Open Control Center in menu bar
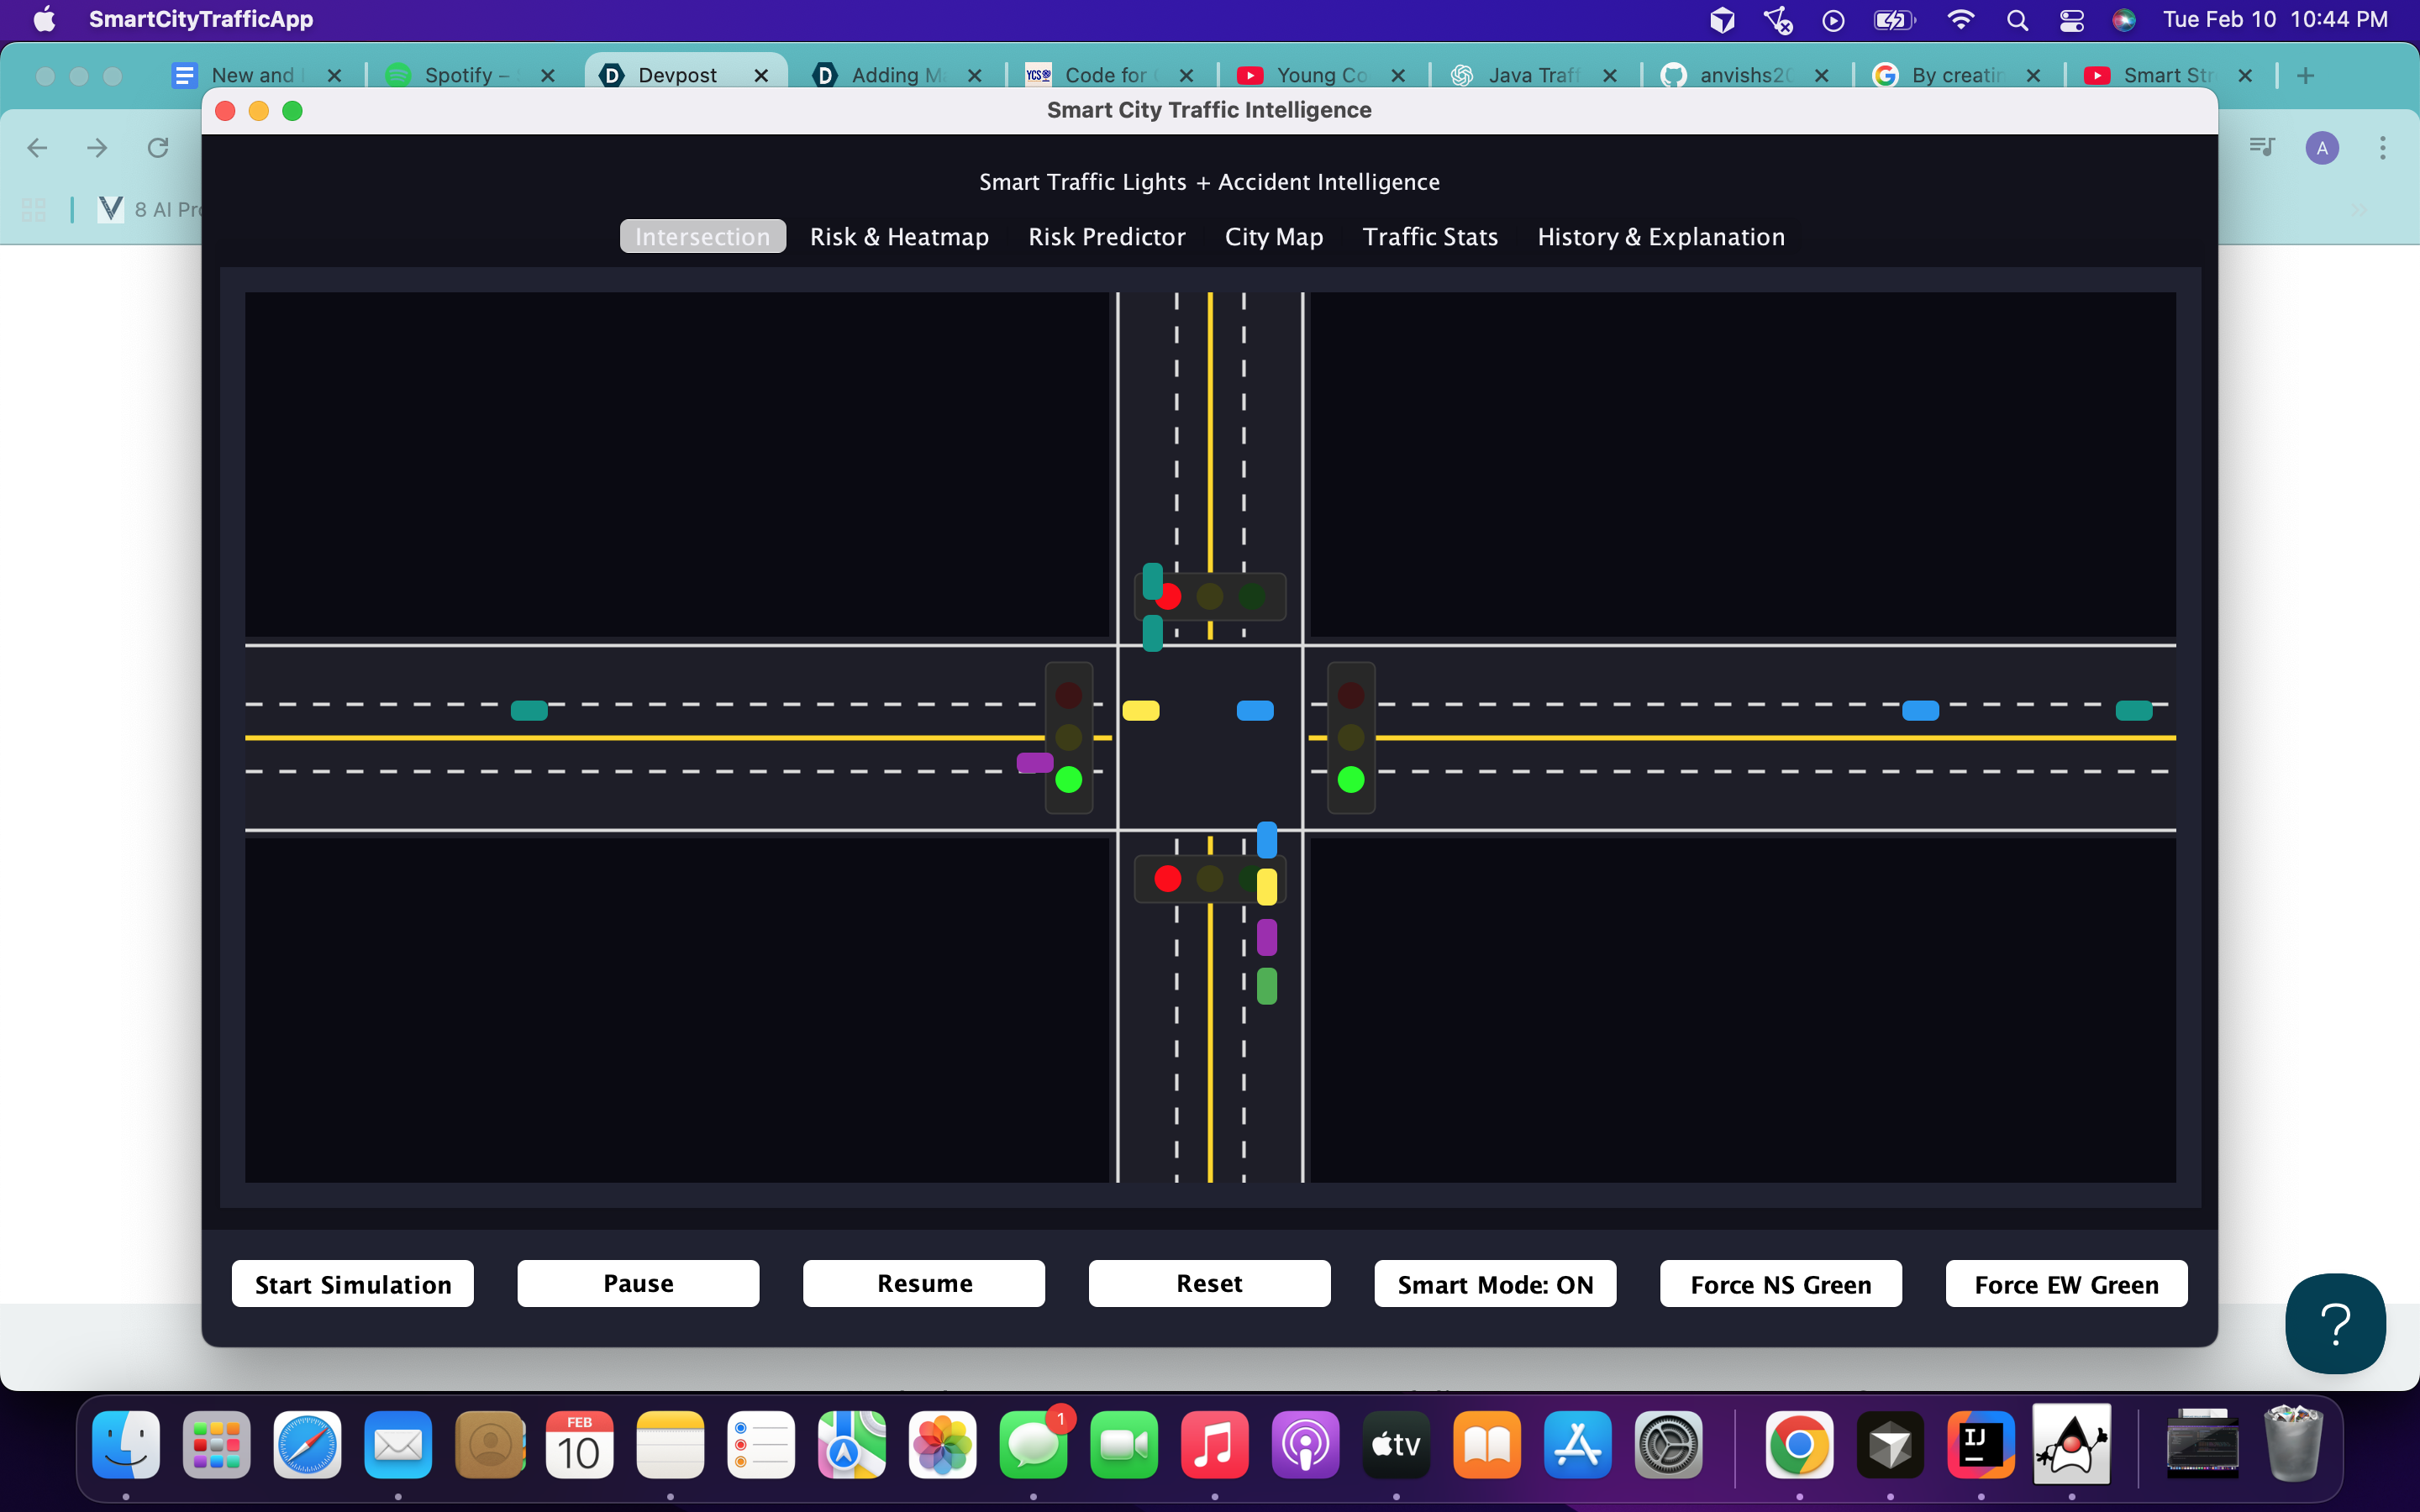The height and width of the screenshot is (1512, 2420). click(x=2071, y=20)
